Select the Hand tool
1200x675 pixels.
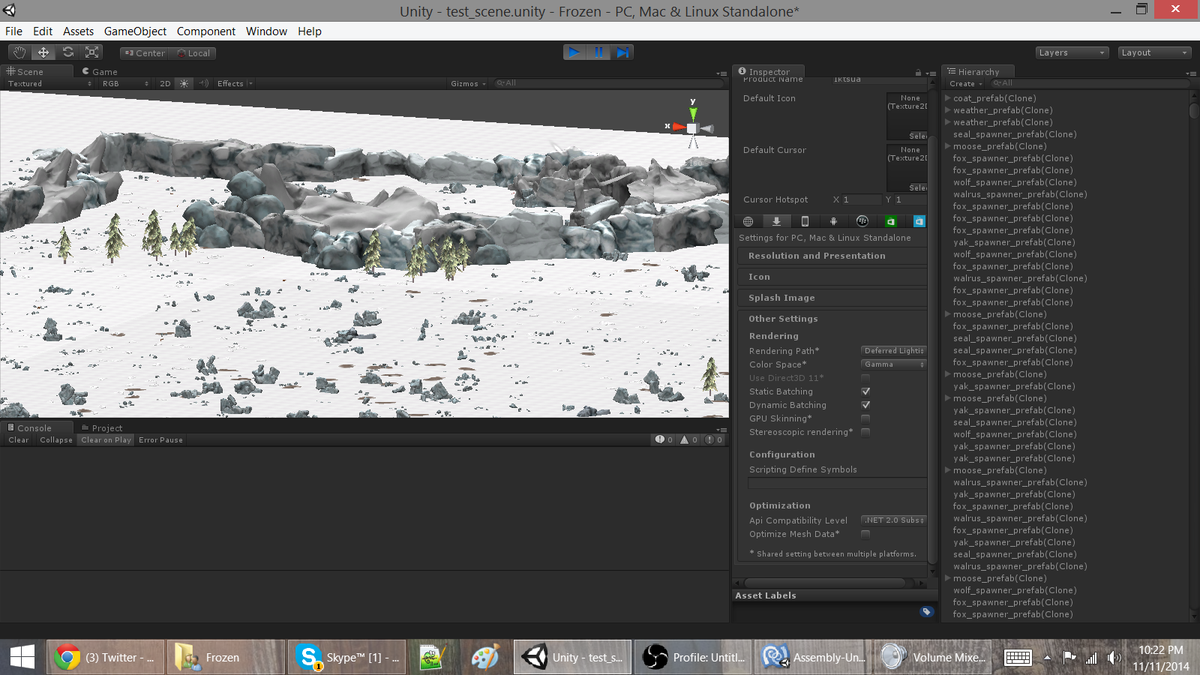click(x=19, y=52)
